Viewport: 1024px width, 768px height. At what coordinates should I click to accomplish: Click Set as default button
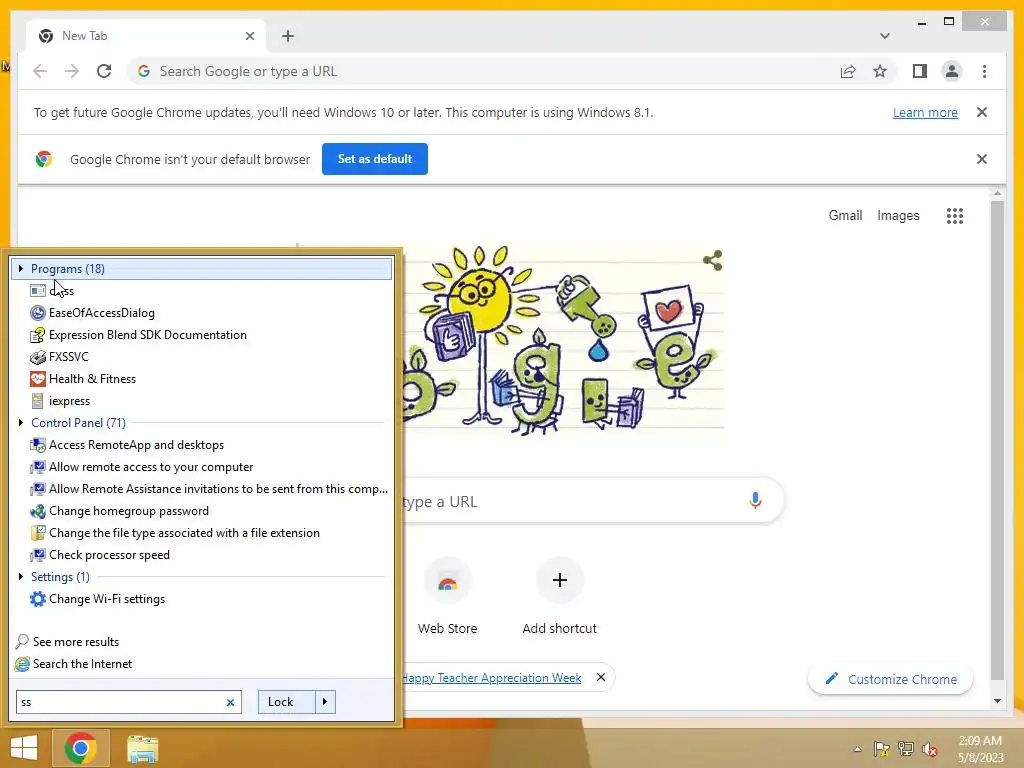(x=375, y=159)
